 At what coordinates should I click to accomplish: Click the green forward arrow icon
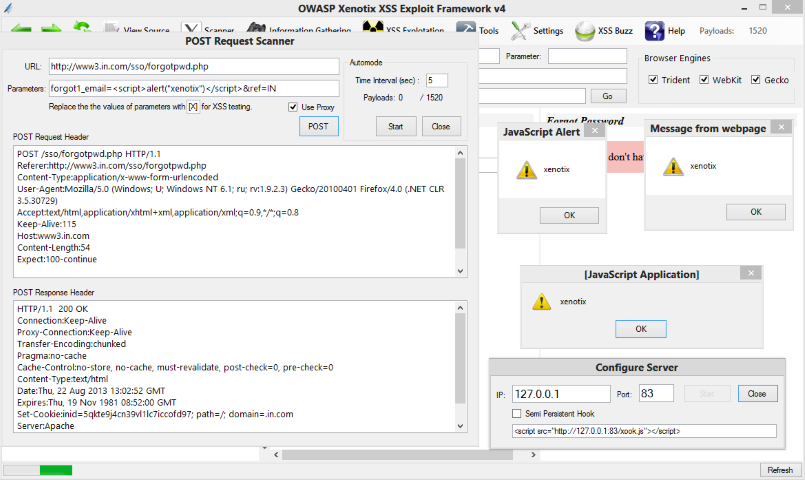click(52, 29)
